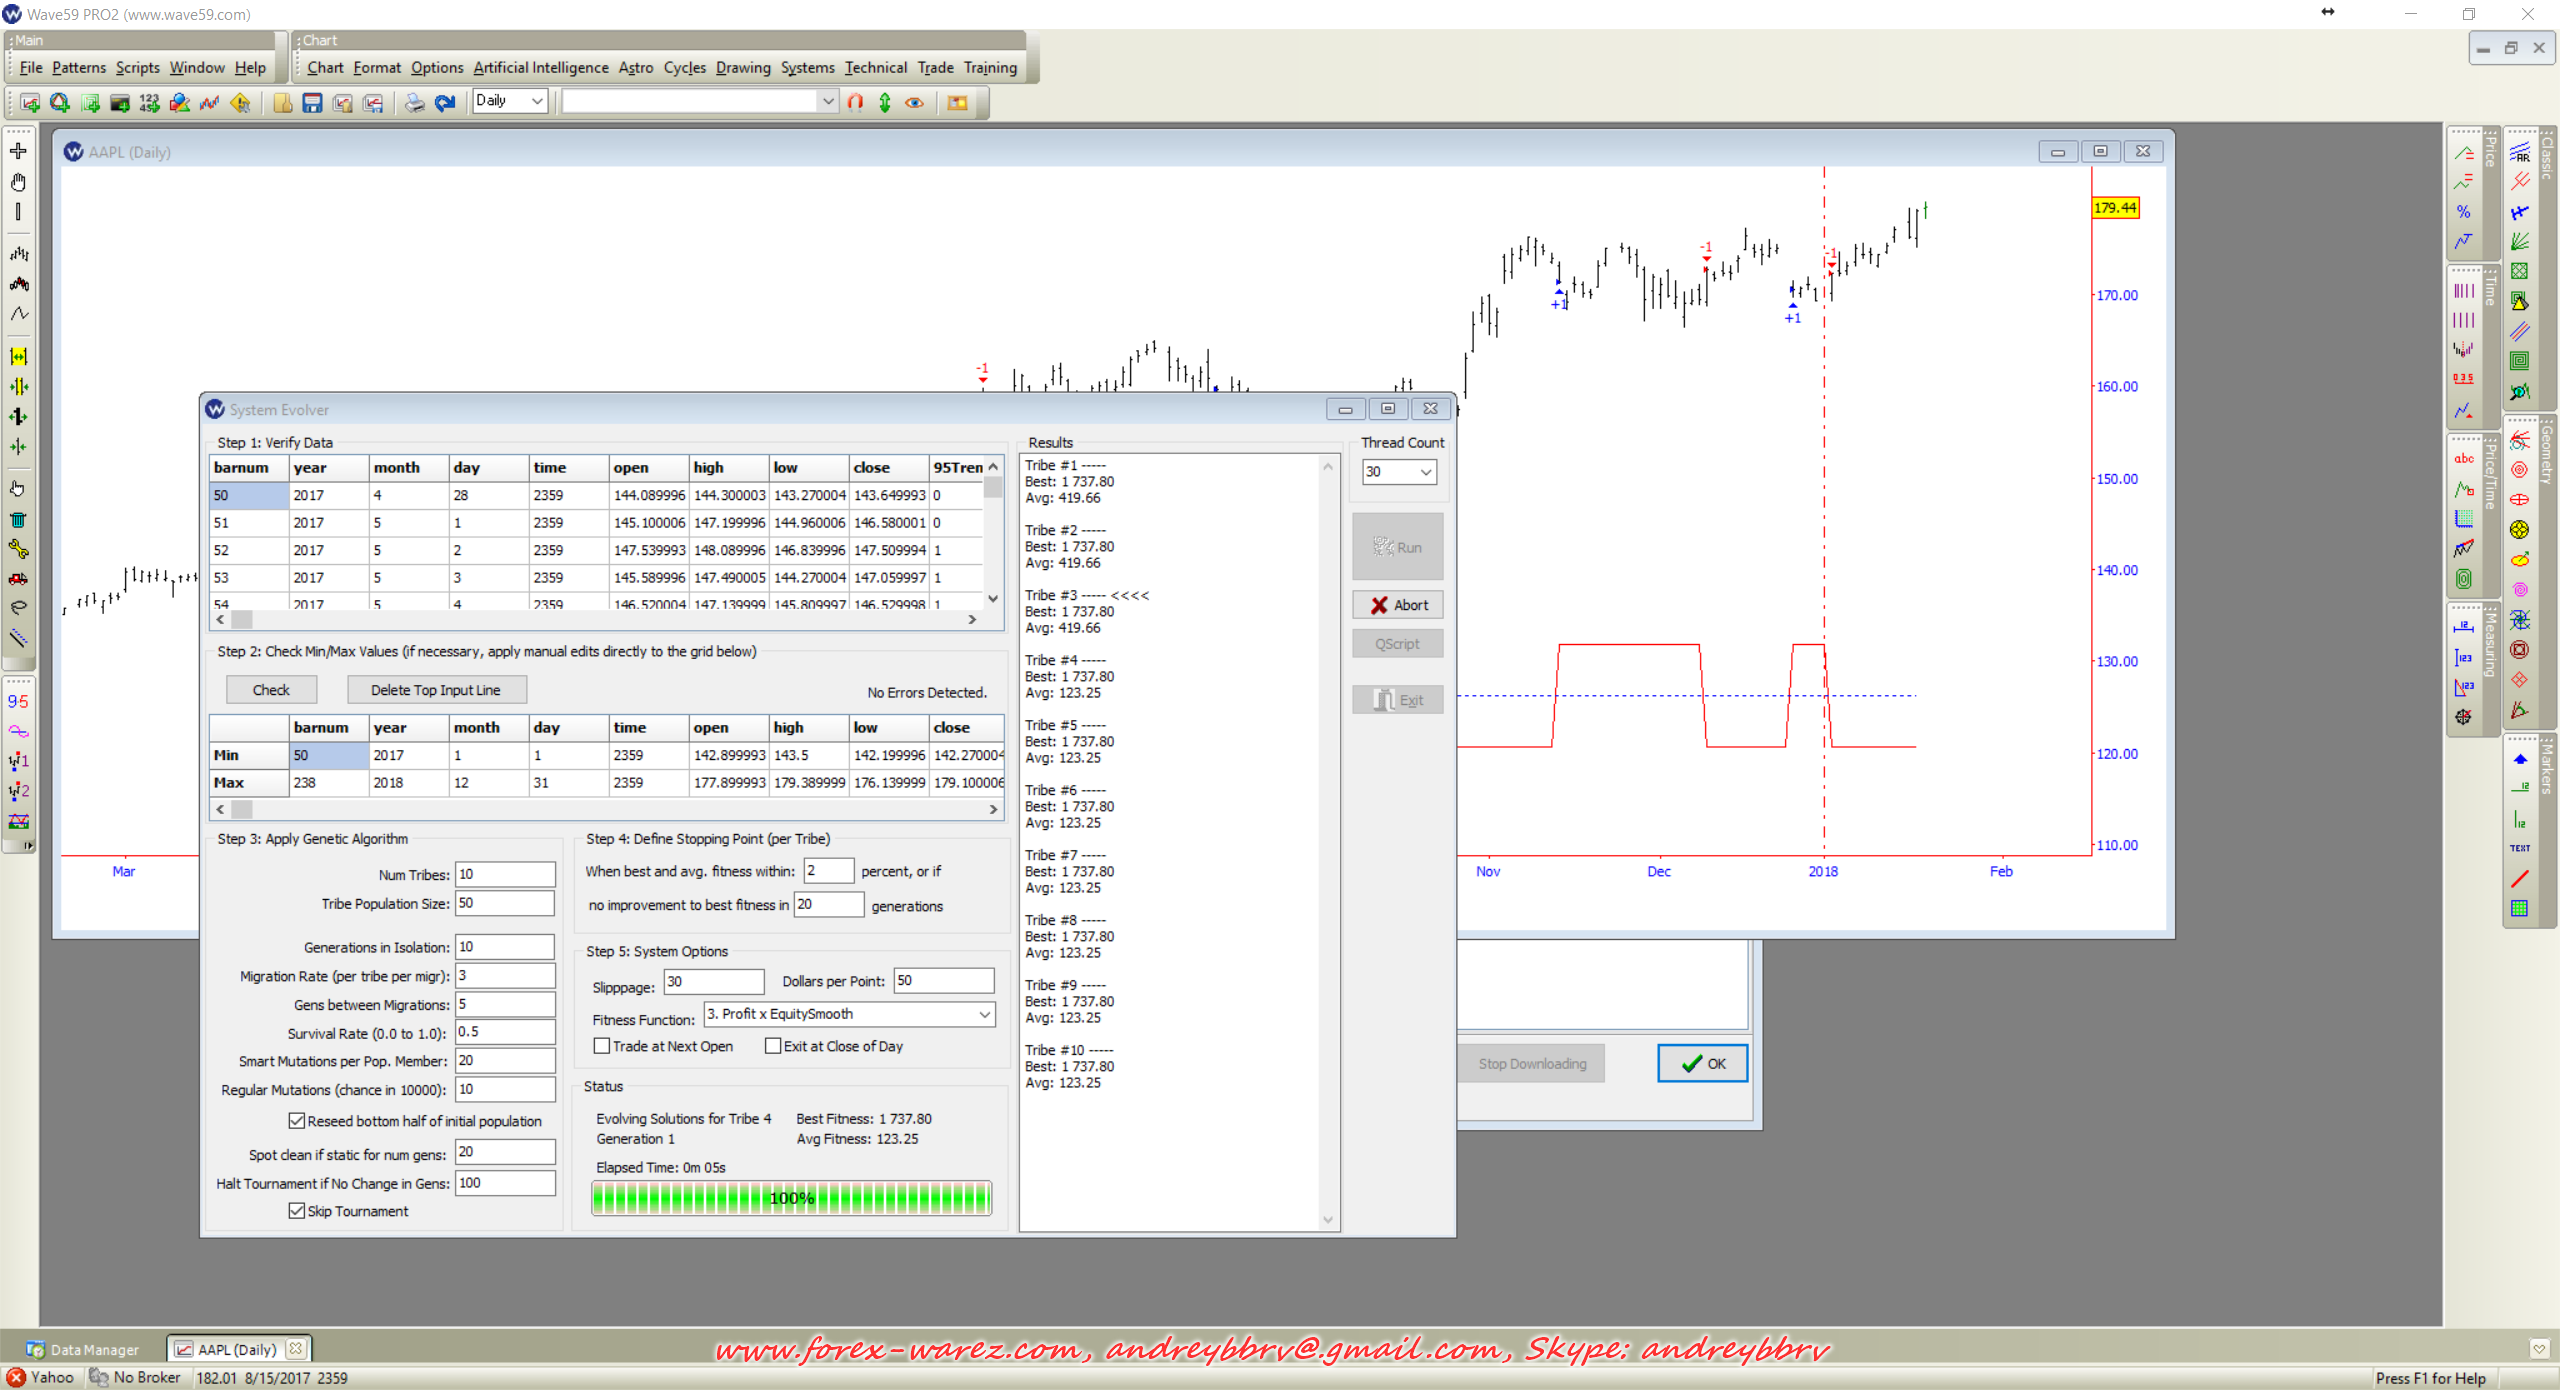Select the crosshair cursor tool
The image size is (2560, 1390).
[x=18, y=151]
